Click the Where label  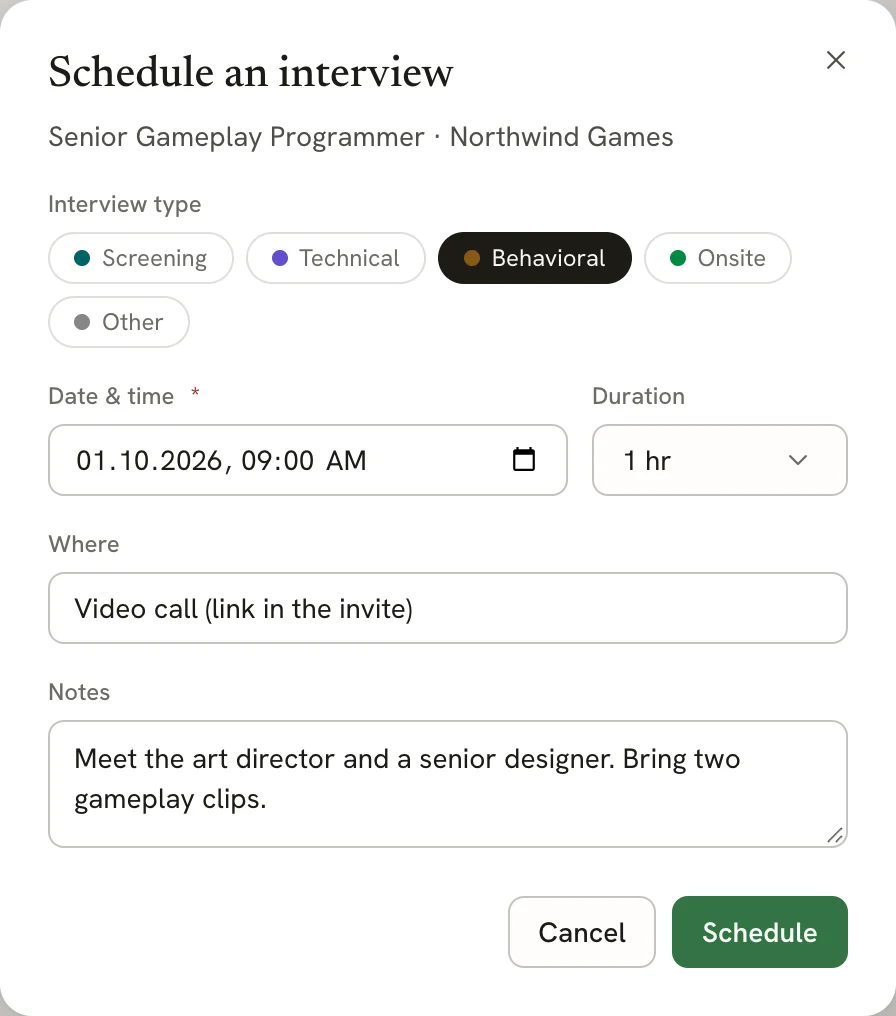point(84,544)
